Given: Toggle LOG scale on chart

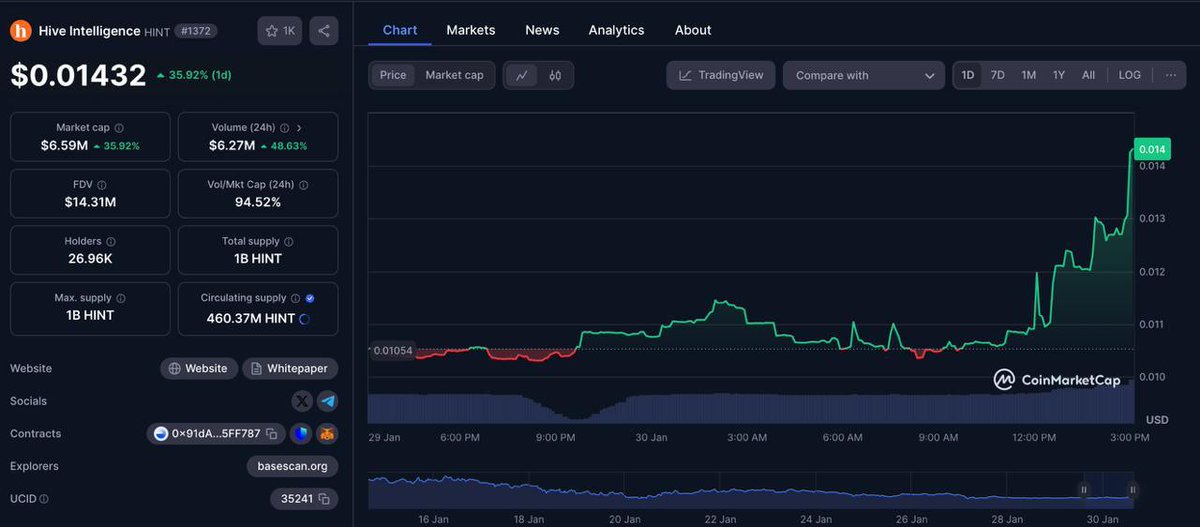Looking at the screenshot, I should tap(1130, 75).
